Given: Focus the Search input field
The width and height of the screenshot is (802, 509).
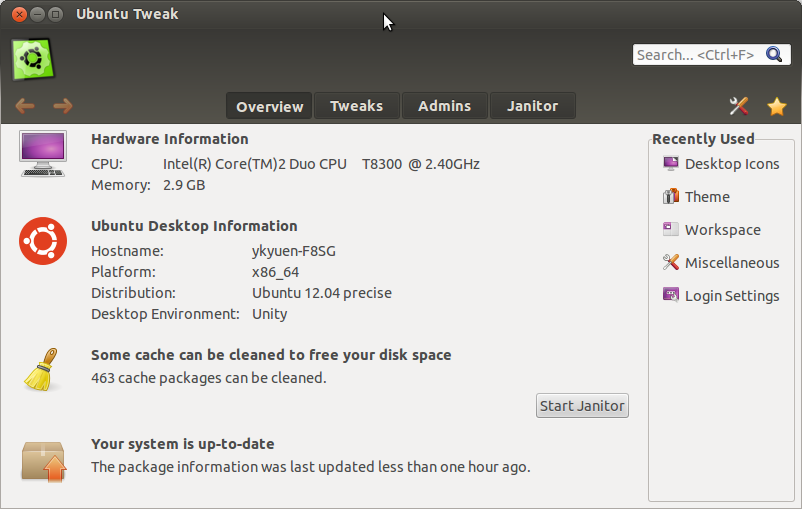Looking at the screenshot, I should pyautogui.click(x=695, y=55).
